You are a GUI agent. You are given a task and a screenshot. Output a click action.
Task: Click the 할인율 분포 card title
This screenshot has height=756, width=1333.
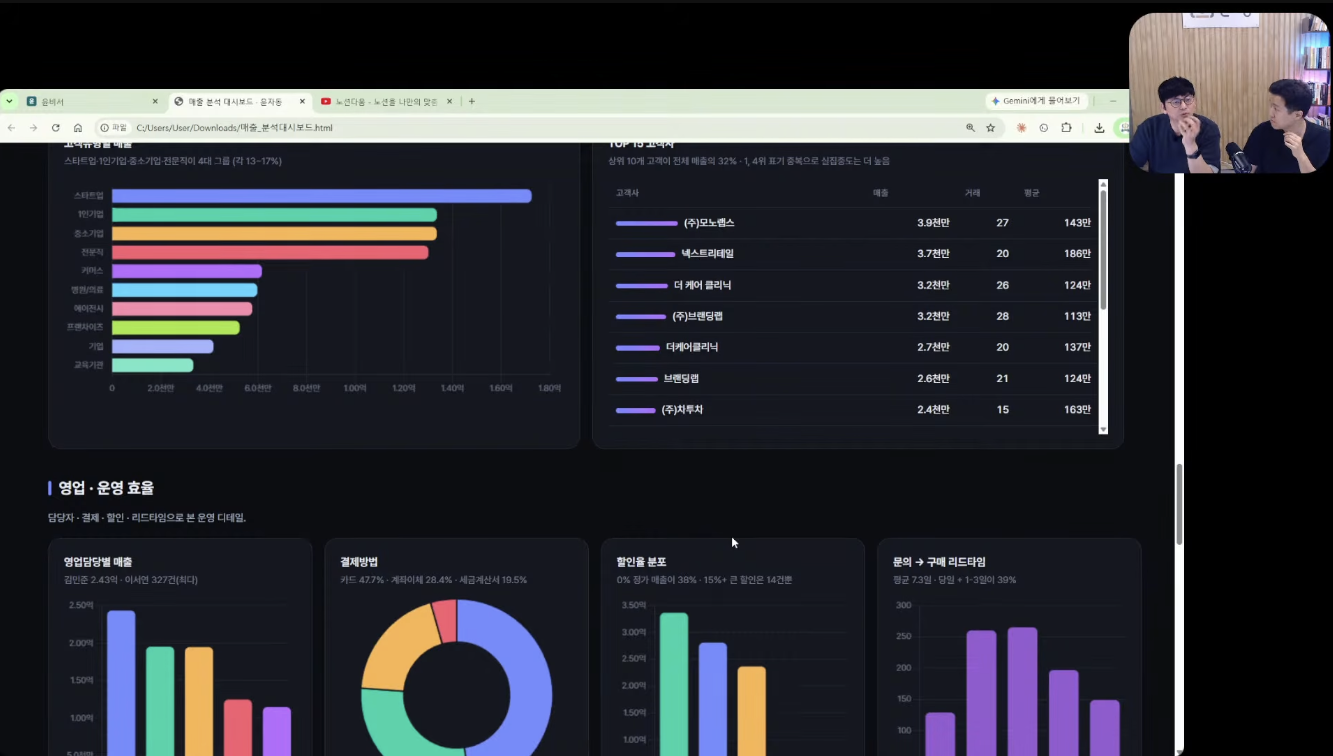click(641, 562)
